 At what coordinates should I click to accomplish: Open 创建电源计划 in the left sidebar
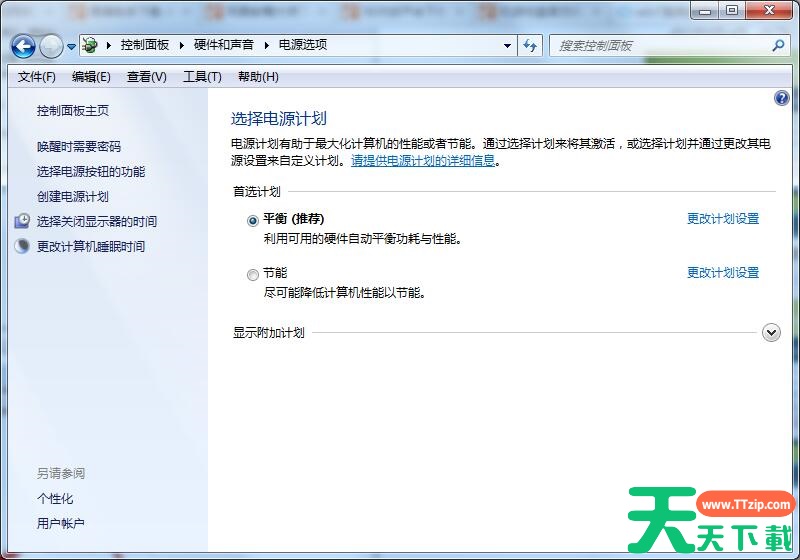click(x=73, y=197)
